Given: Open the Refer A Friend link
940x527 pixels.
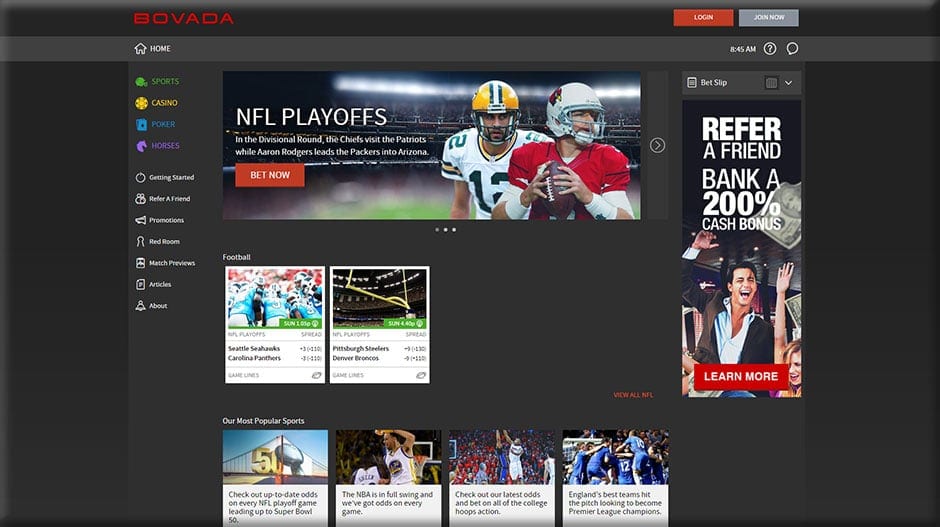Looking at the screenshot, I should pyautogui.click(x=170, y=198).
